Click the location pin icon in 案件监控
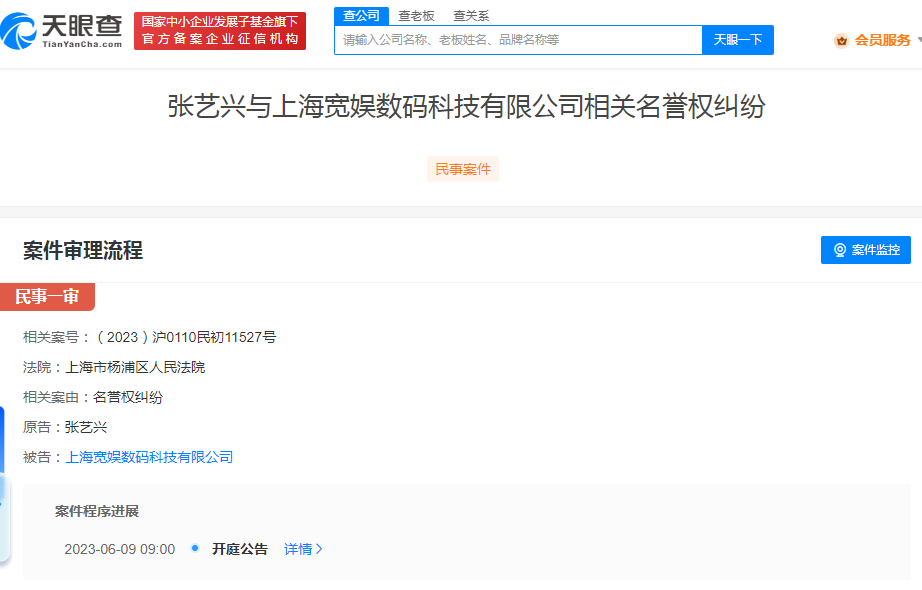This screenshot has height=590, width=922. 840,250
